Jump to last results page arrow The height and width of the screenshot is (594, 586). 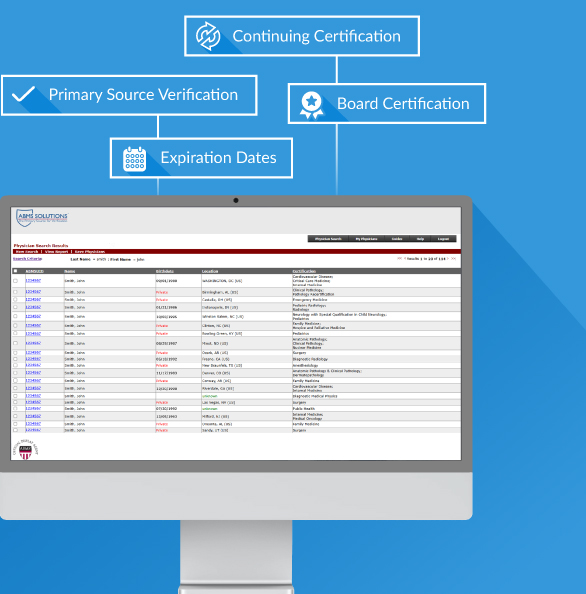click(453, 259)
